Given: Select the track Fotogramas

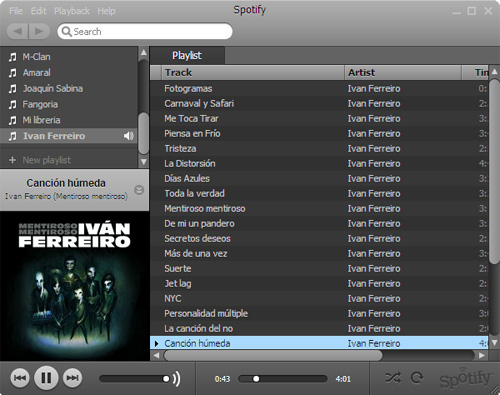Looking at the screenshot, I should pyautogui.click(x=319, y=89).
